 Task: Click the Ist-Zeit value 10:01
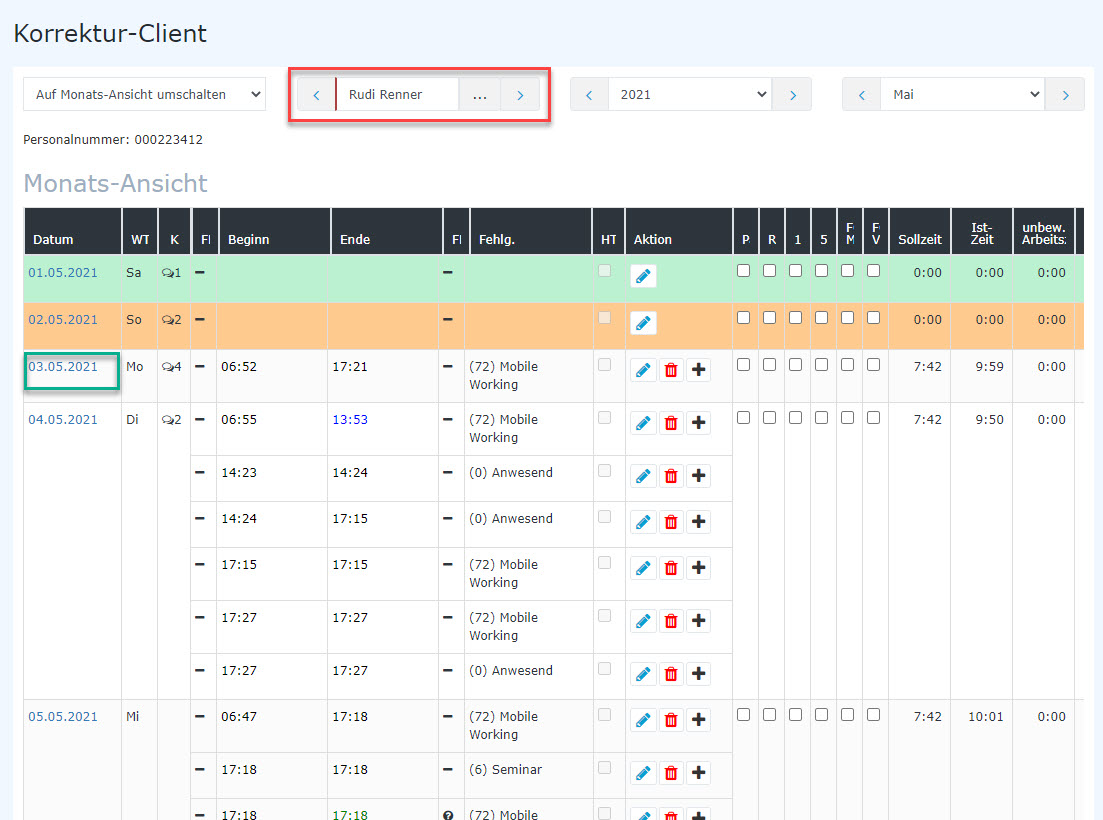(x=986, y=717)
